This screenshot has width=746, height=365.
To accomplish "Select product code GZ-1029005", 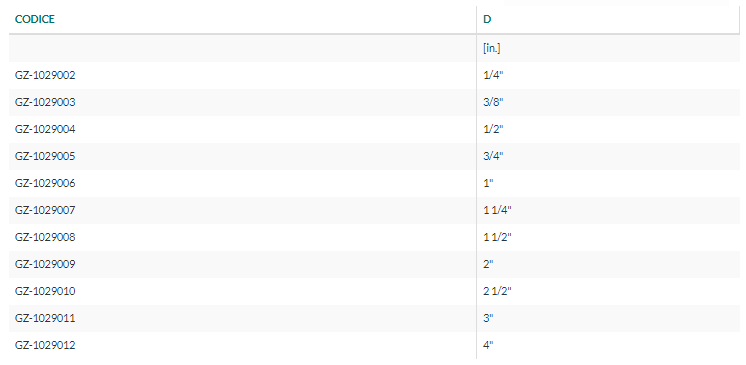I will point(45,156).
